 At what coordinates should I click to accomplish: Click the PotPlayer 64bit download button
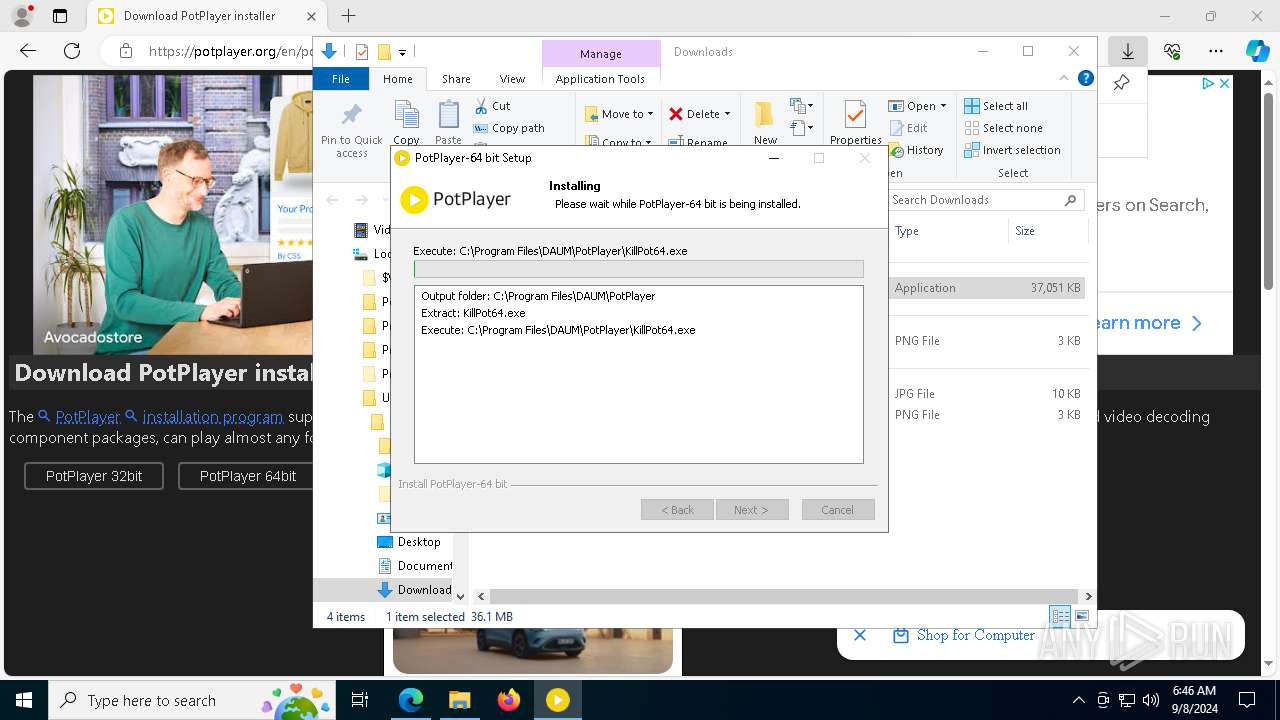coord(247,476)
